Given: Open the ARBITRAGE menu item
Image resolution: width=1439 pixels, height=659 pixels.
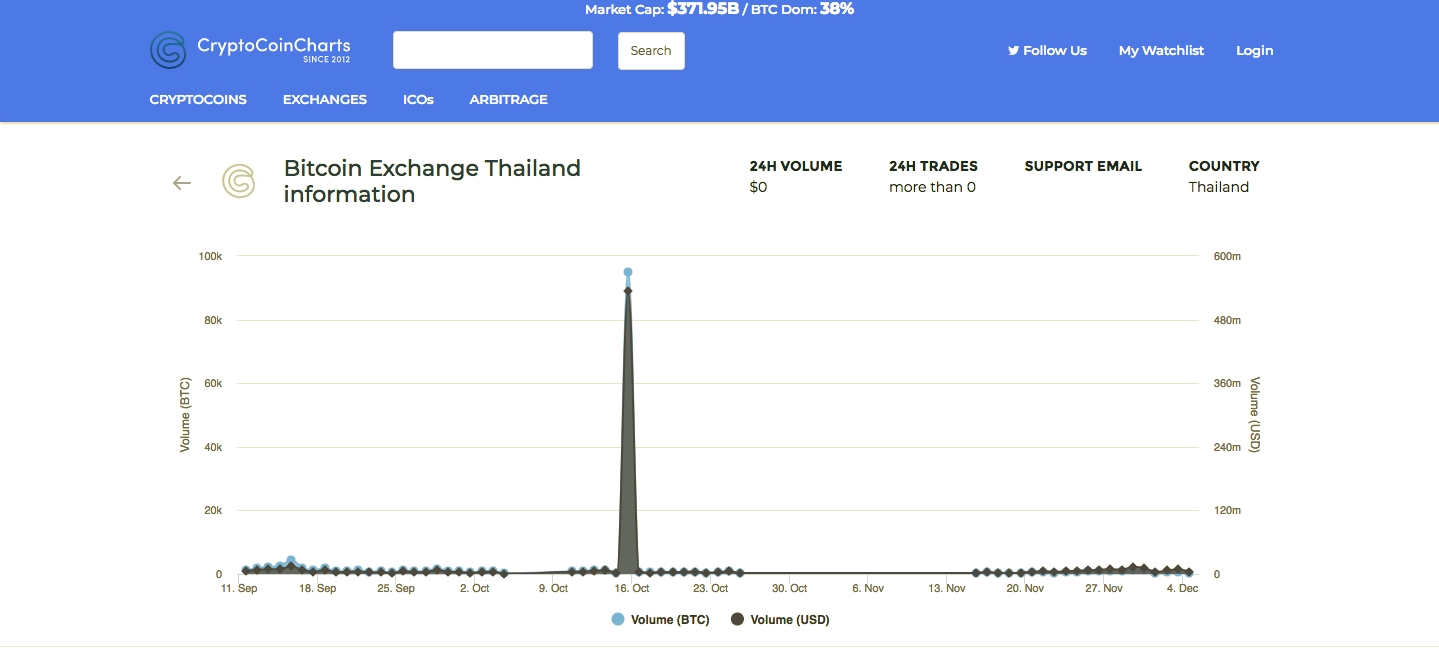Looking at the screenshot, I should point(508,99).
